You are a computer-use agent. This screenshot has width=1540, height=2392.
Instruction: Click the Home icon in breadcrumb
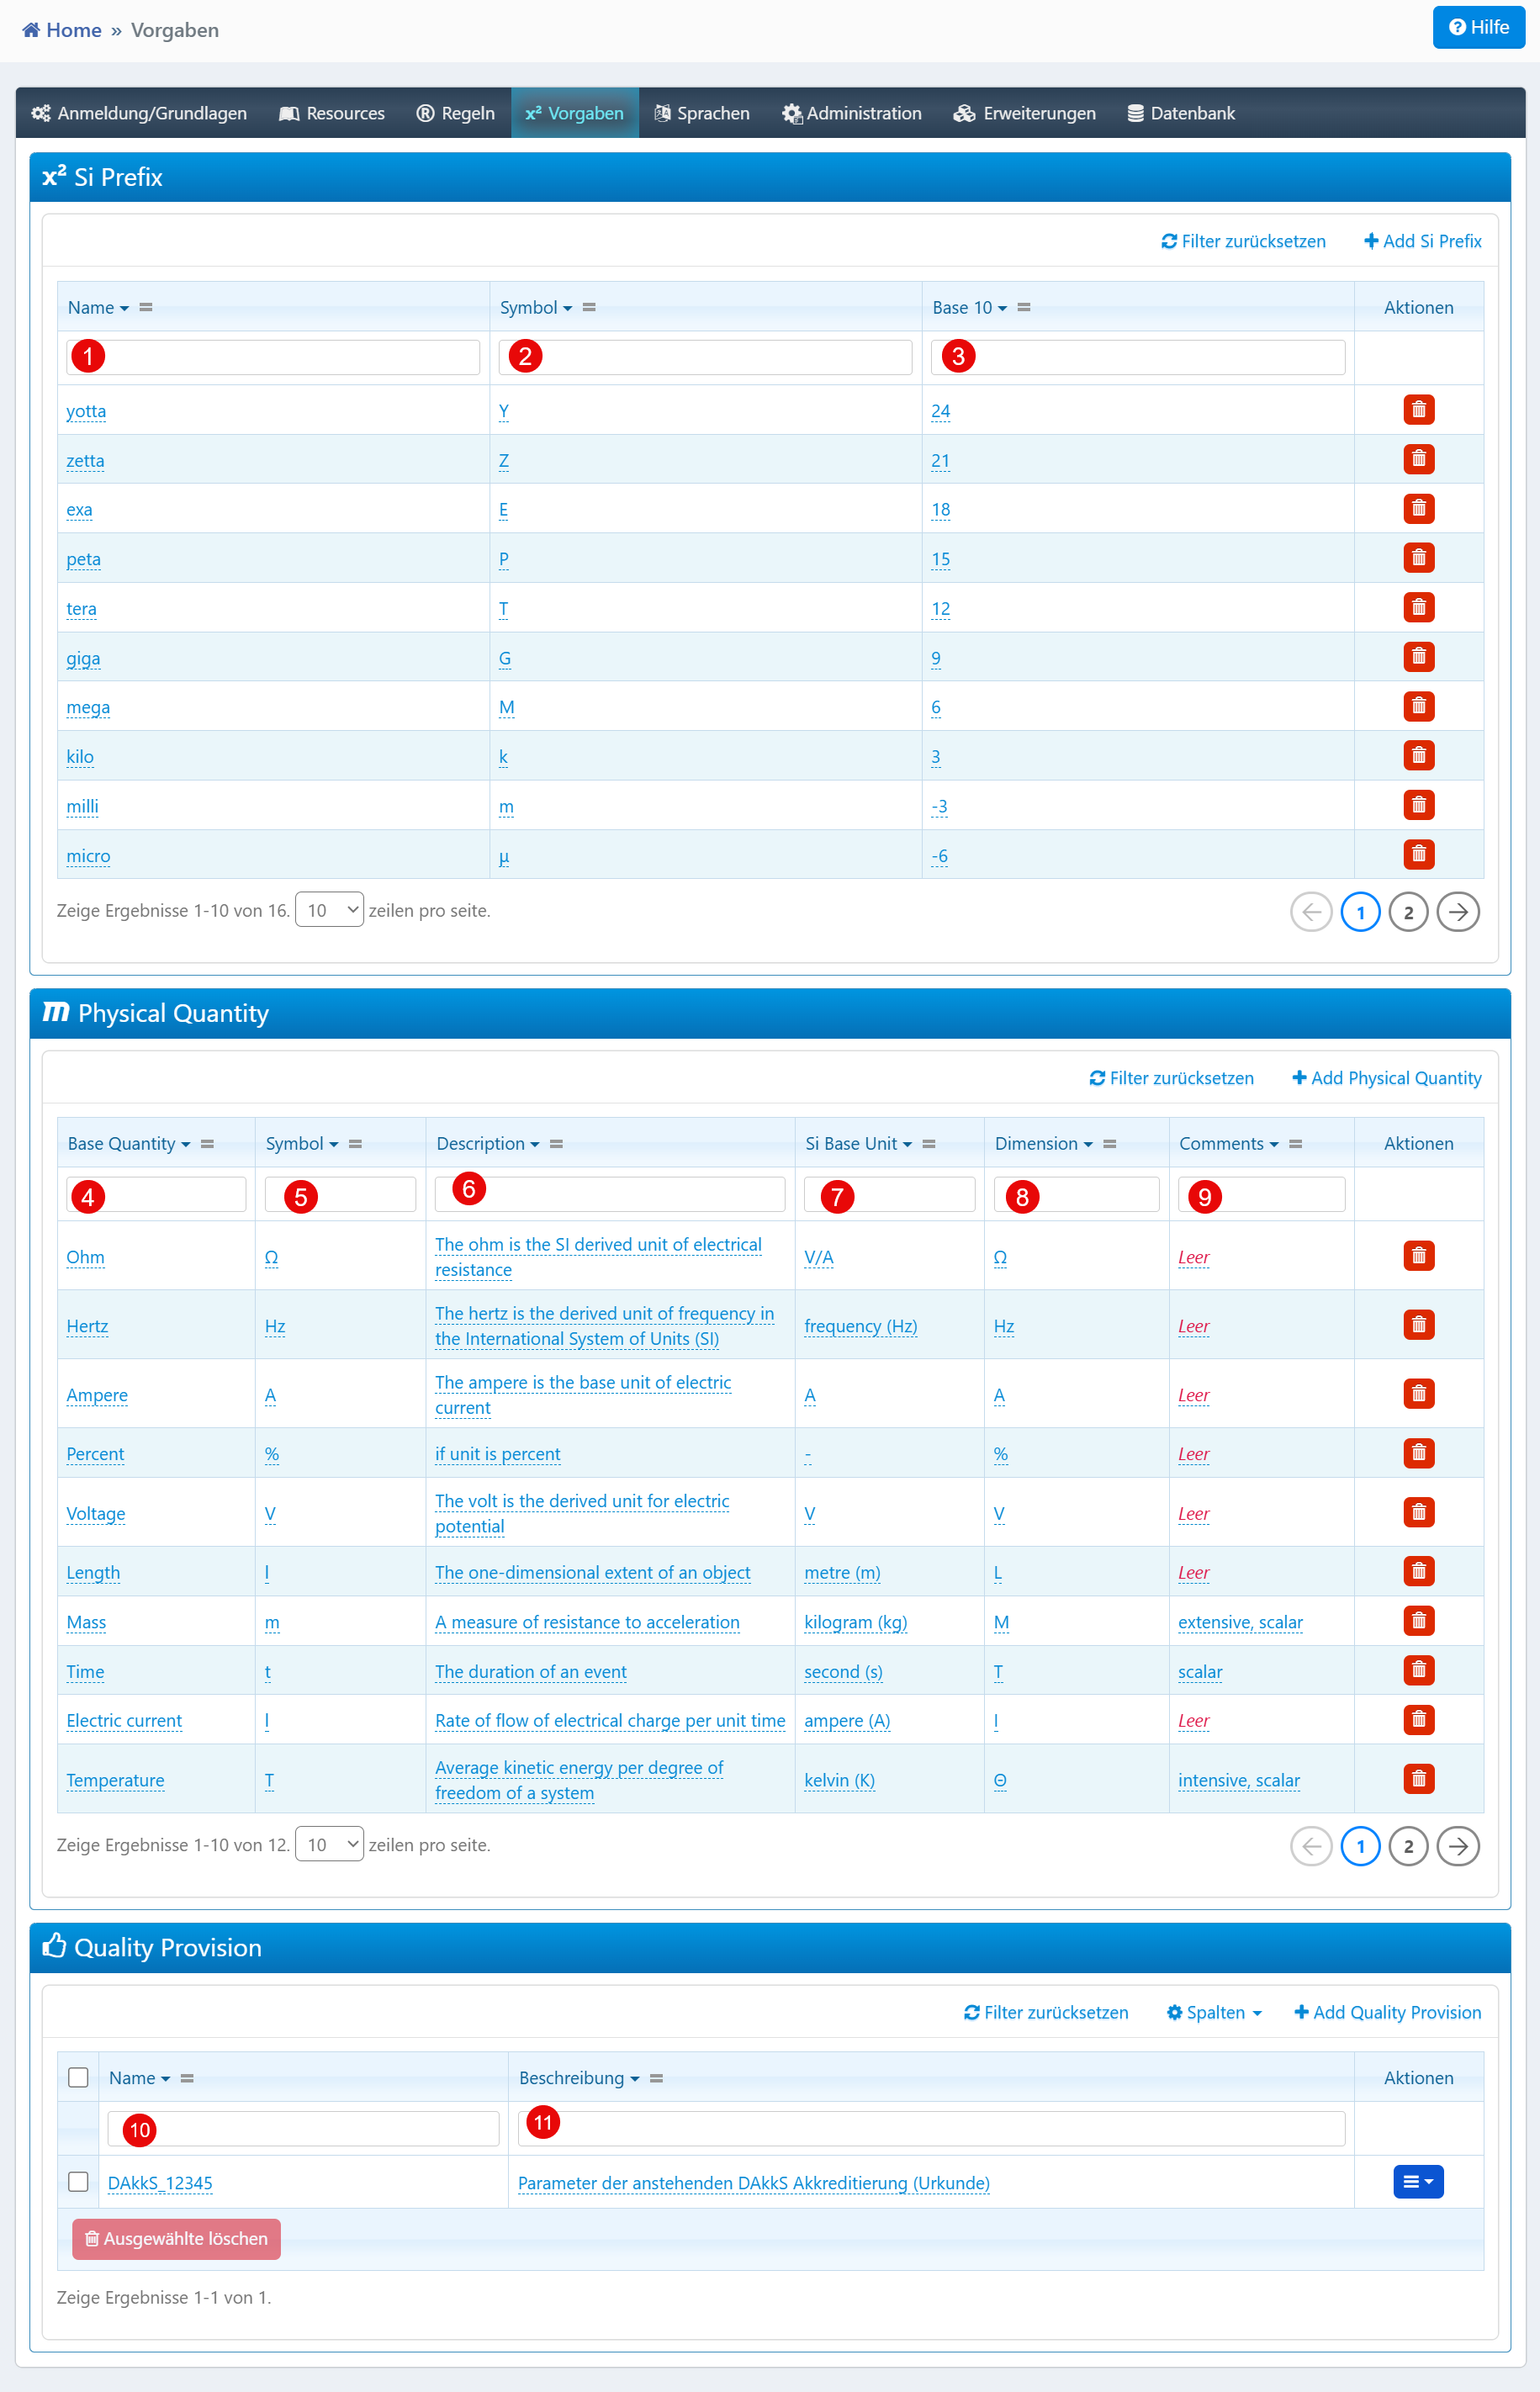[x=31, y=30]
